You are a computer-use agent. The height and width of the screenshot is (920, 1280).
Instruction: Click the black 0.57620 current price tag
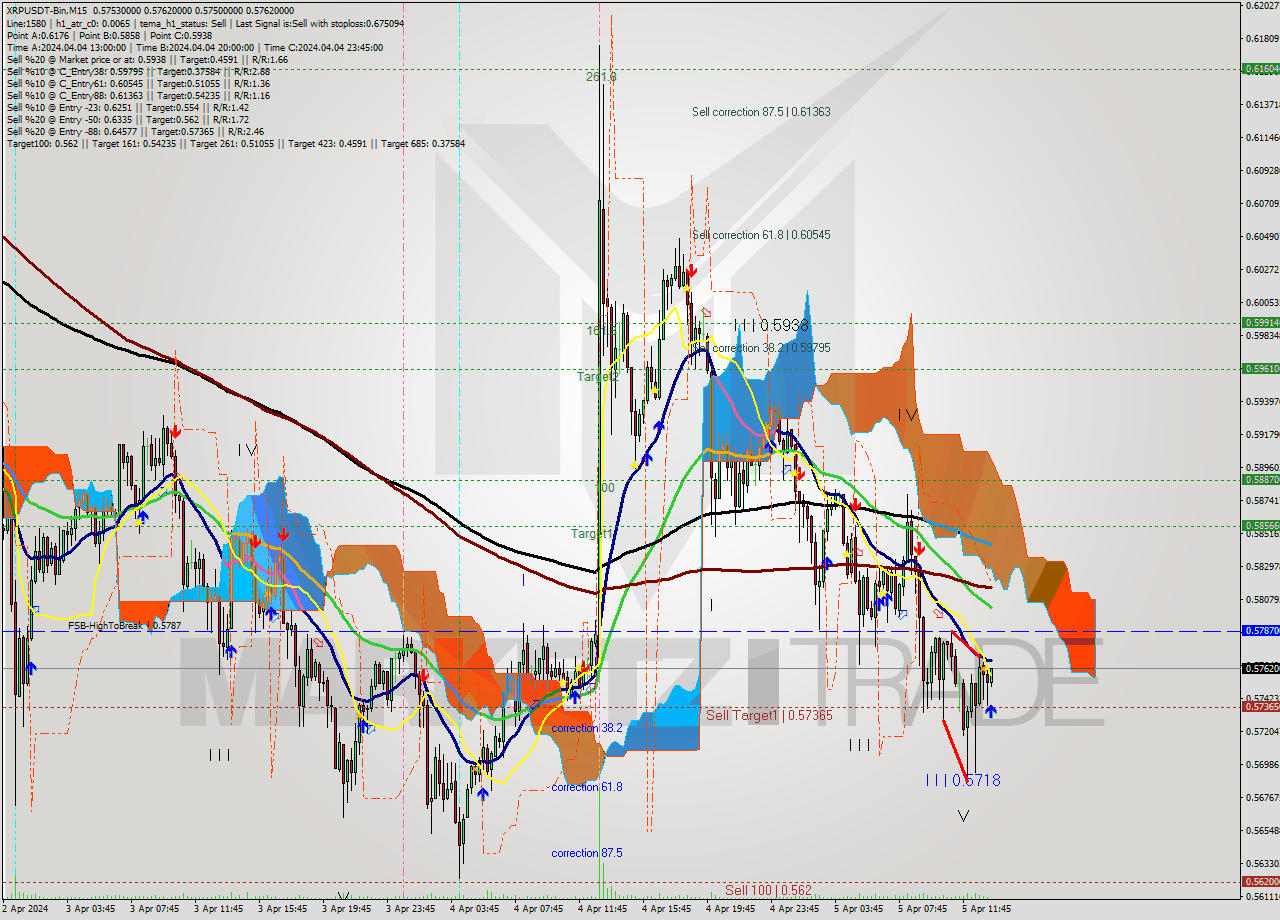(x=1260, y=668)
